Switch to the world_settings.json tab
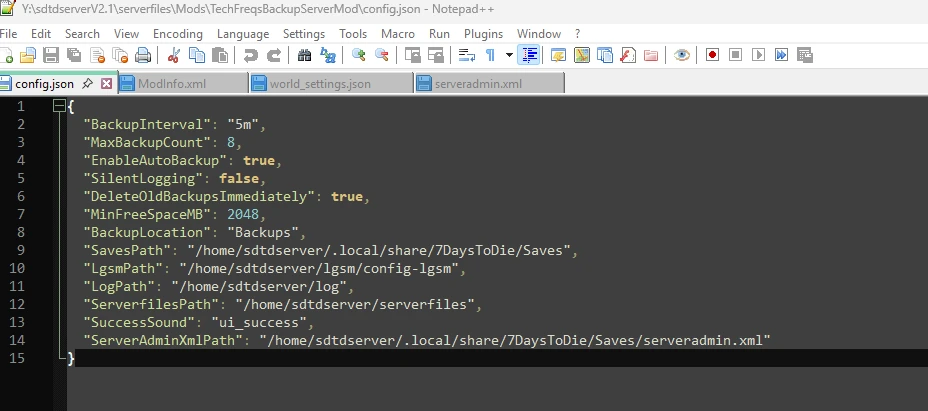 point(331,84)
